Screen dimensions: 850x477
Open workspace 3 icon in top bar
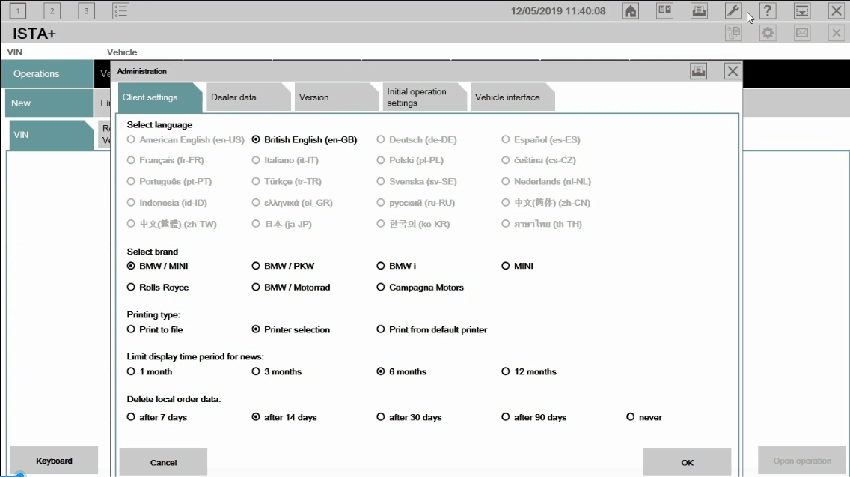[86, 10]
